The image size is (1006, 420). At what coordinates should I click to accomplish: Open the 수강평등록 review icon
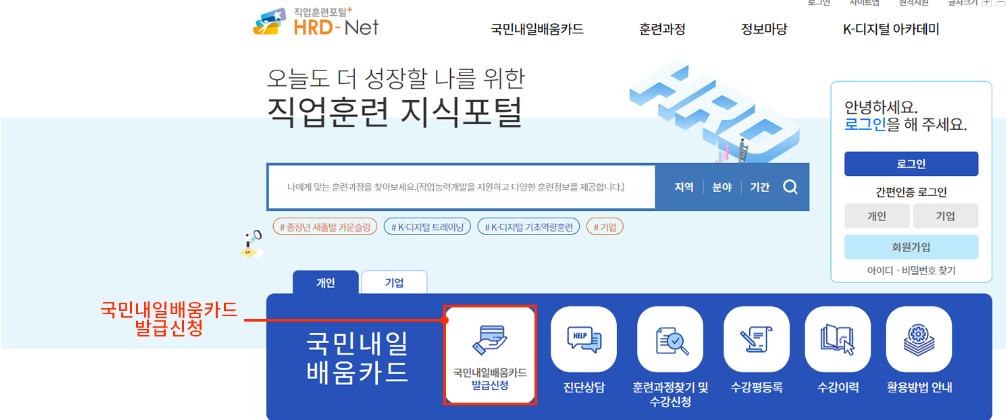(x=756, y=339)
